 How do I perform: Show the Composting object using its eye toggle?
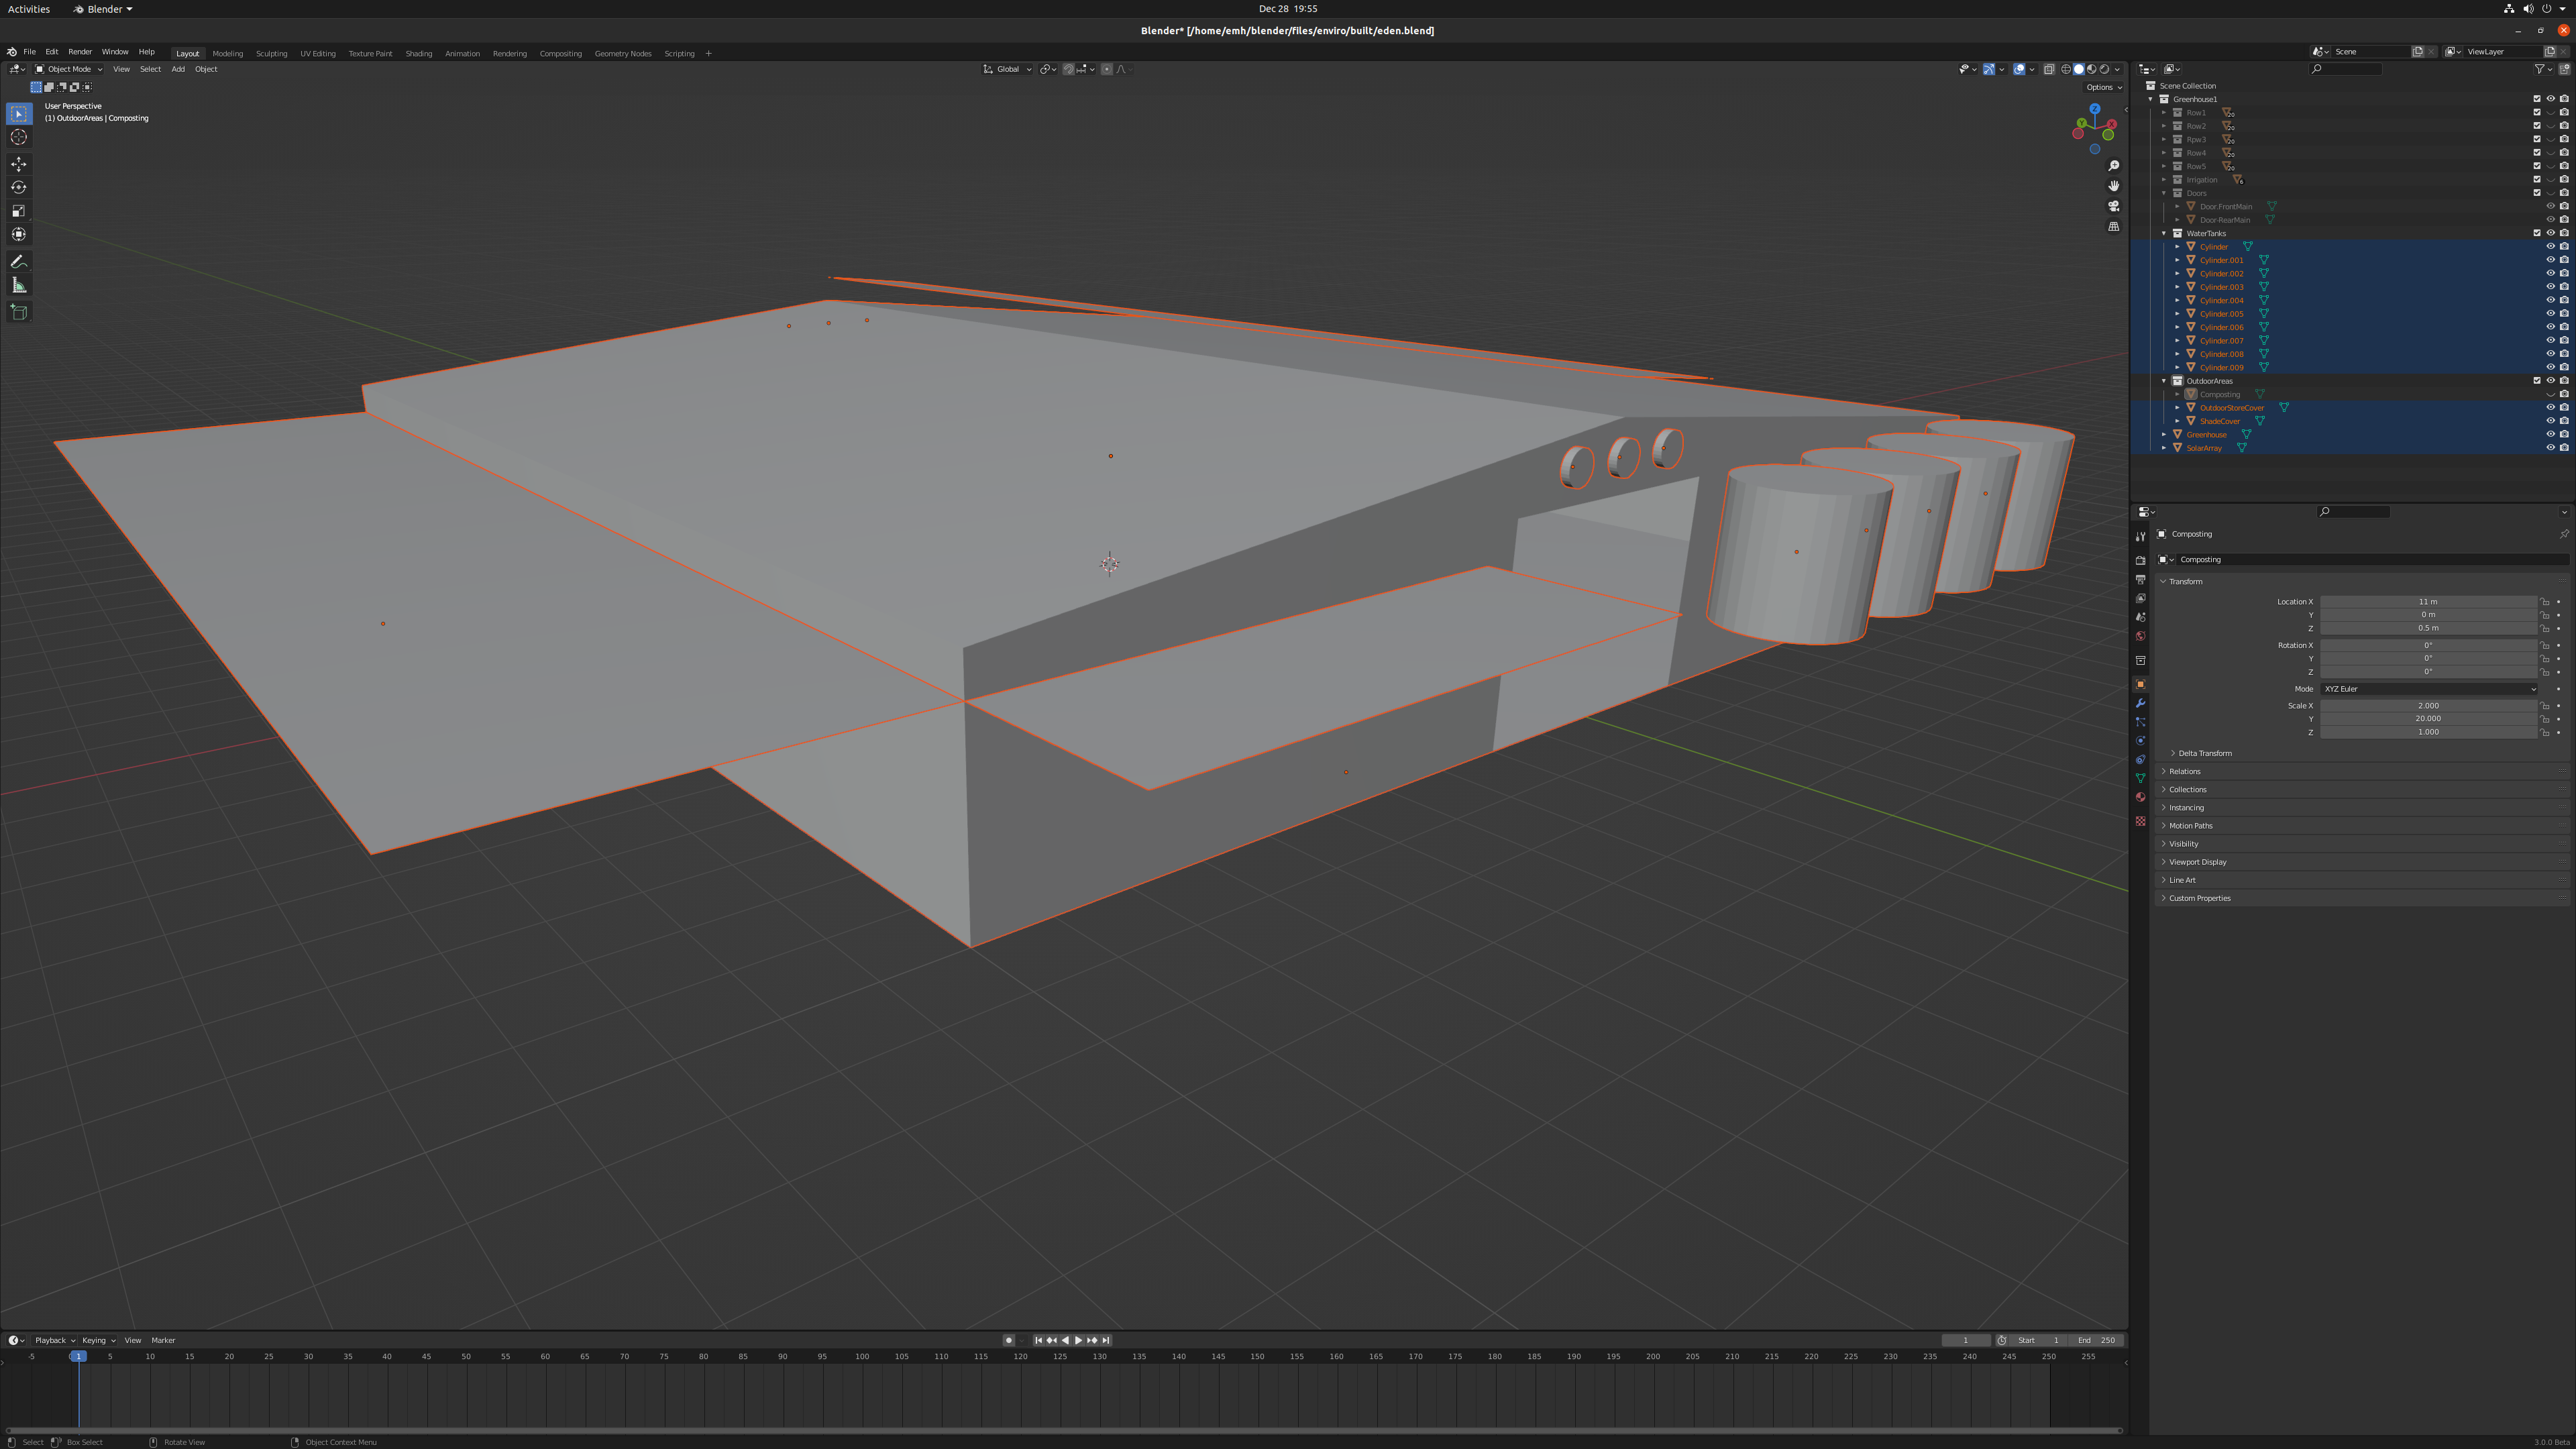pos(2550,394)
